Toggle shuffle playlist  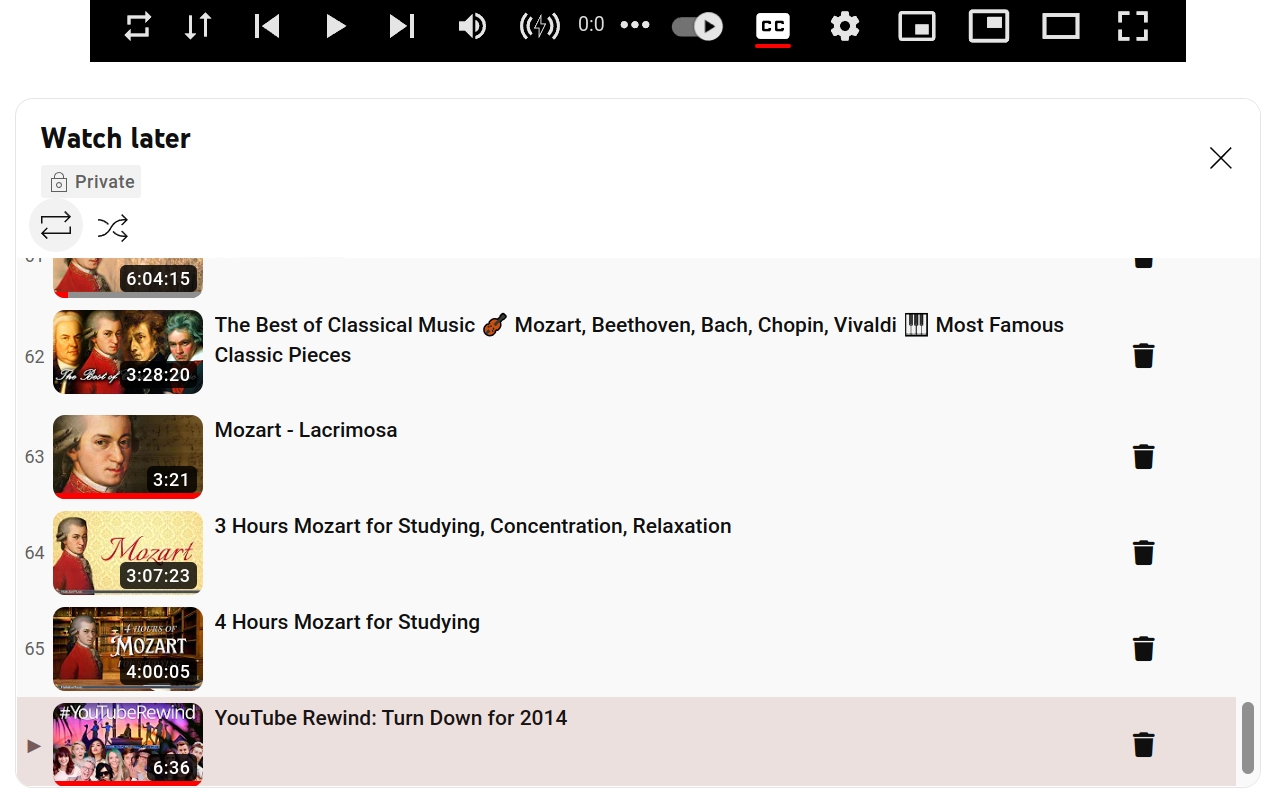tap(113, 228)
